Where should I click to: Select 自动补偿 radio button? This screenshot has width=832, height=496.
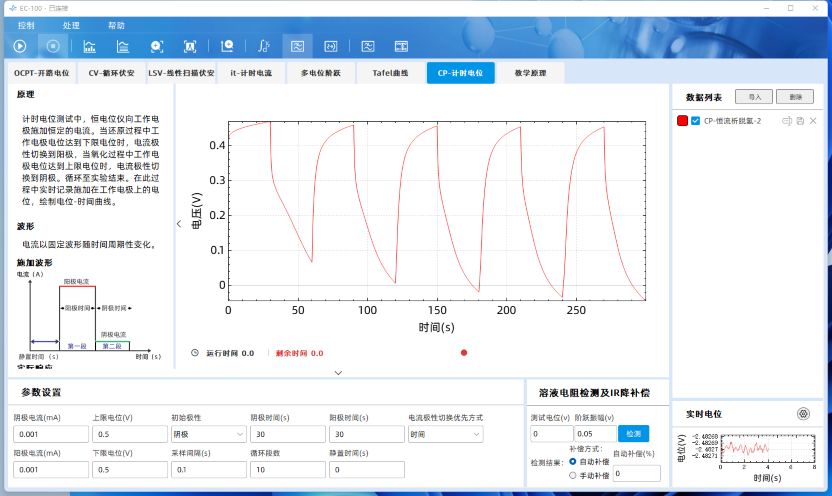(572, 462)
